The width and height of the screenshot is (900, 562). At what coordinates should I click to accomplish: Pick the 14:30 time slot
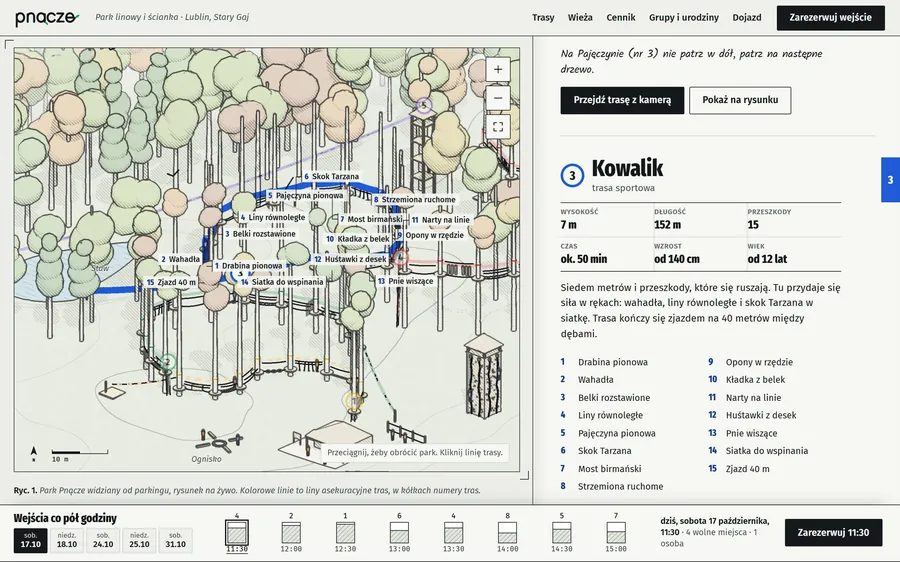pyautogui.click(x=561, y=533)
